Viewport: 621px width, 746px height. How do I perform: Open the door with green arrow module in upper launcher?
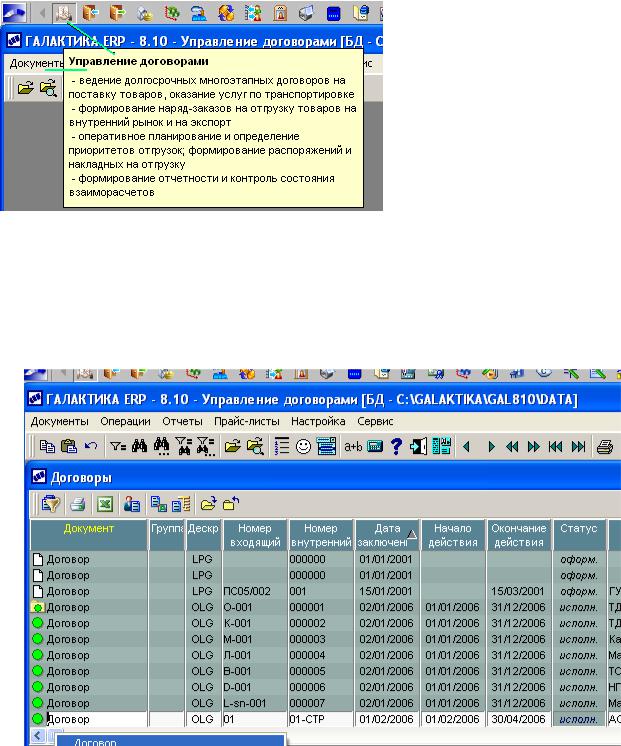coord(117,12)
